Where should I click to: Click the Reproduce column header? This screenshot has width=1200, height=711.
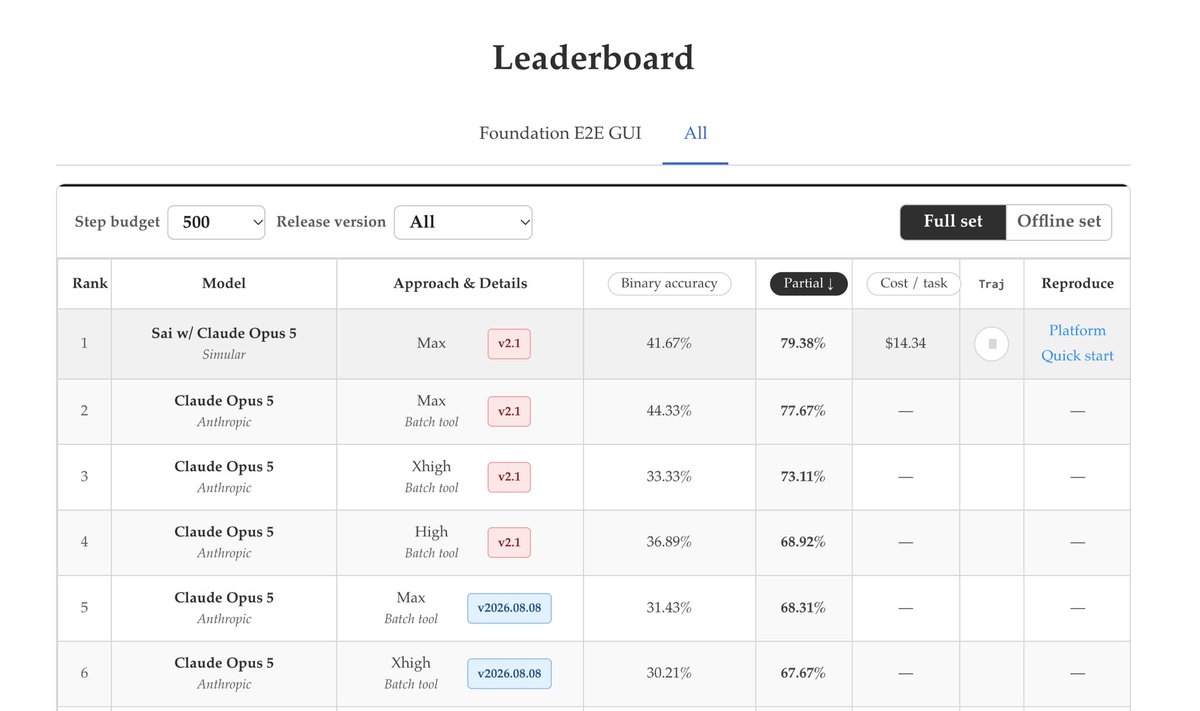click(x=1077, y=284)
